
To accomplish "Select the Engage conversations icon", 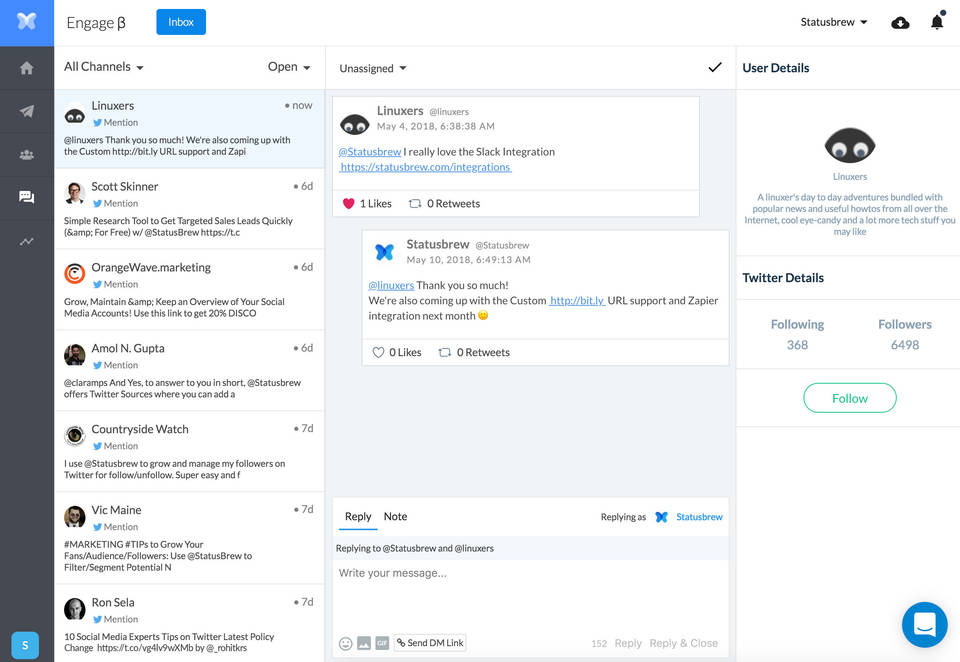I will [x=27, y=197].
